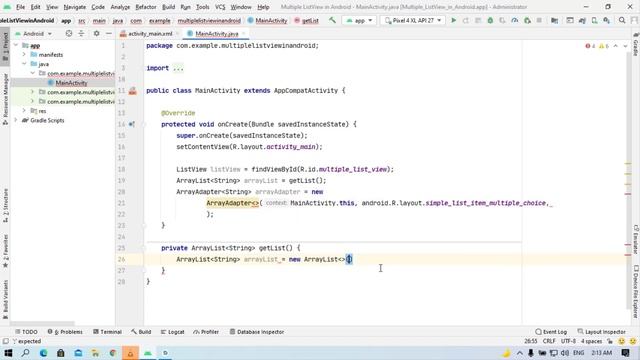Click 4 spaces indent setting in status bar
Image resolution: width=640 pixels, height=360 pixels.
pyautogui.click(x=591, y=341)
